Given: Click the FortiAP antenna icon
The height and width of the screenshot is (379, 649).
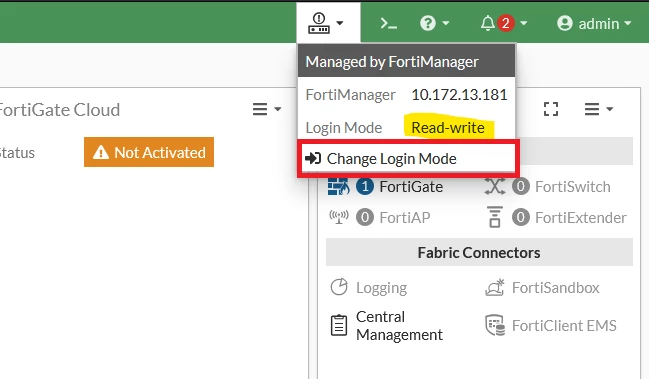Looking at the screenshot, I should point(339,217).
